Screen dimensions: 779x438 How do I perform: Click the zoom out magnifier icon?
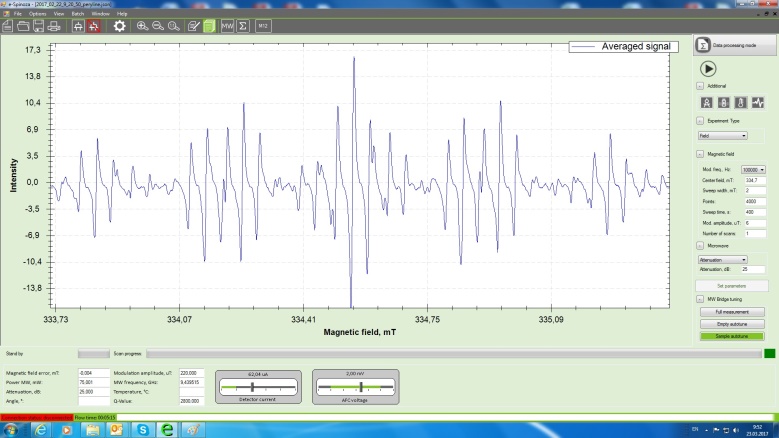coord(156,26)
